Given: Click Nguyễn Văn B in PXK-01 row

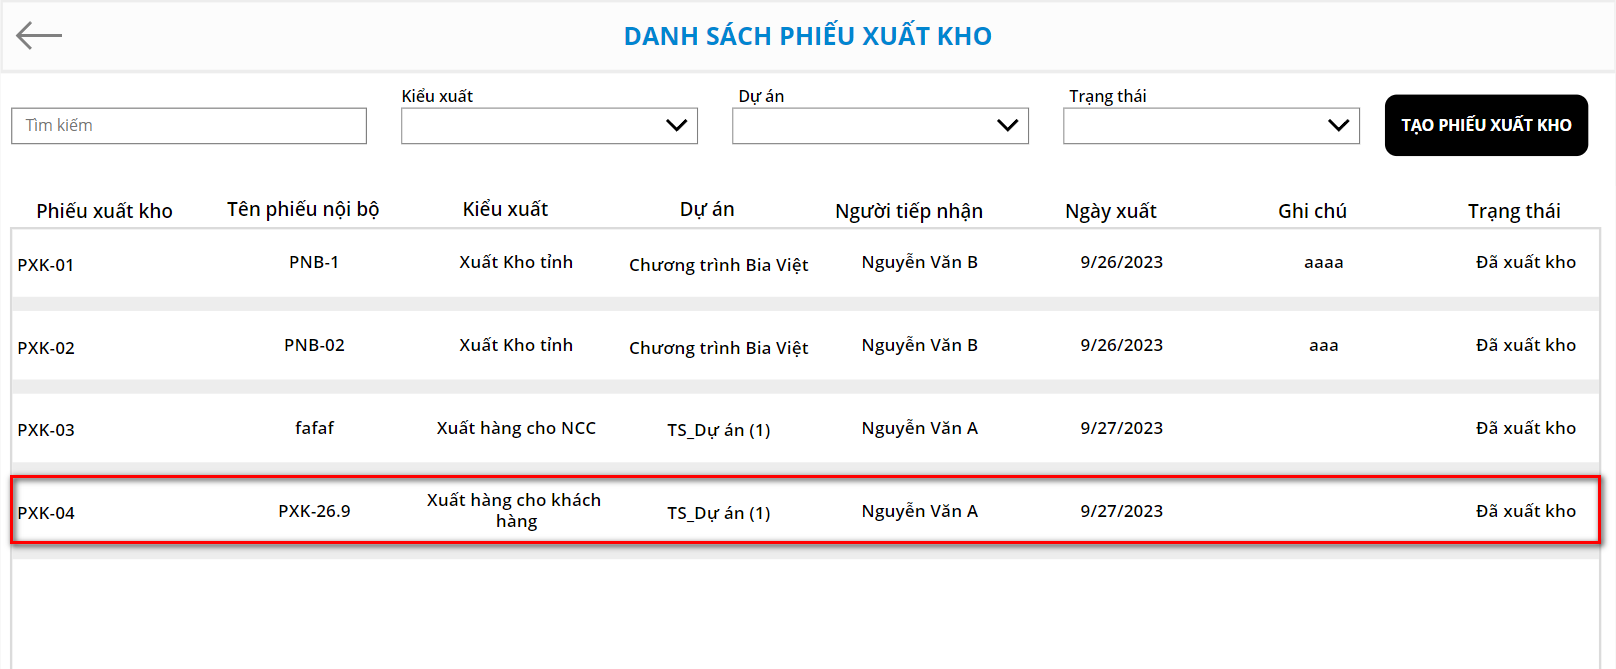Looking at the screenshot, I should pos(920,262).
